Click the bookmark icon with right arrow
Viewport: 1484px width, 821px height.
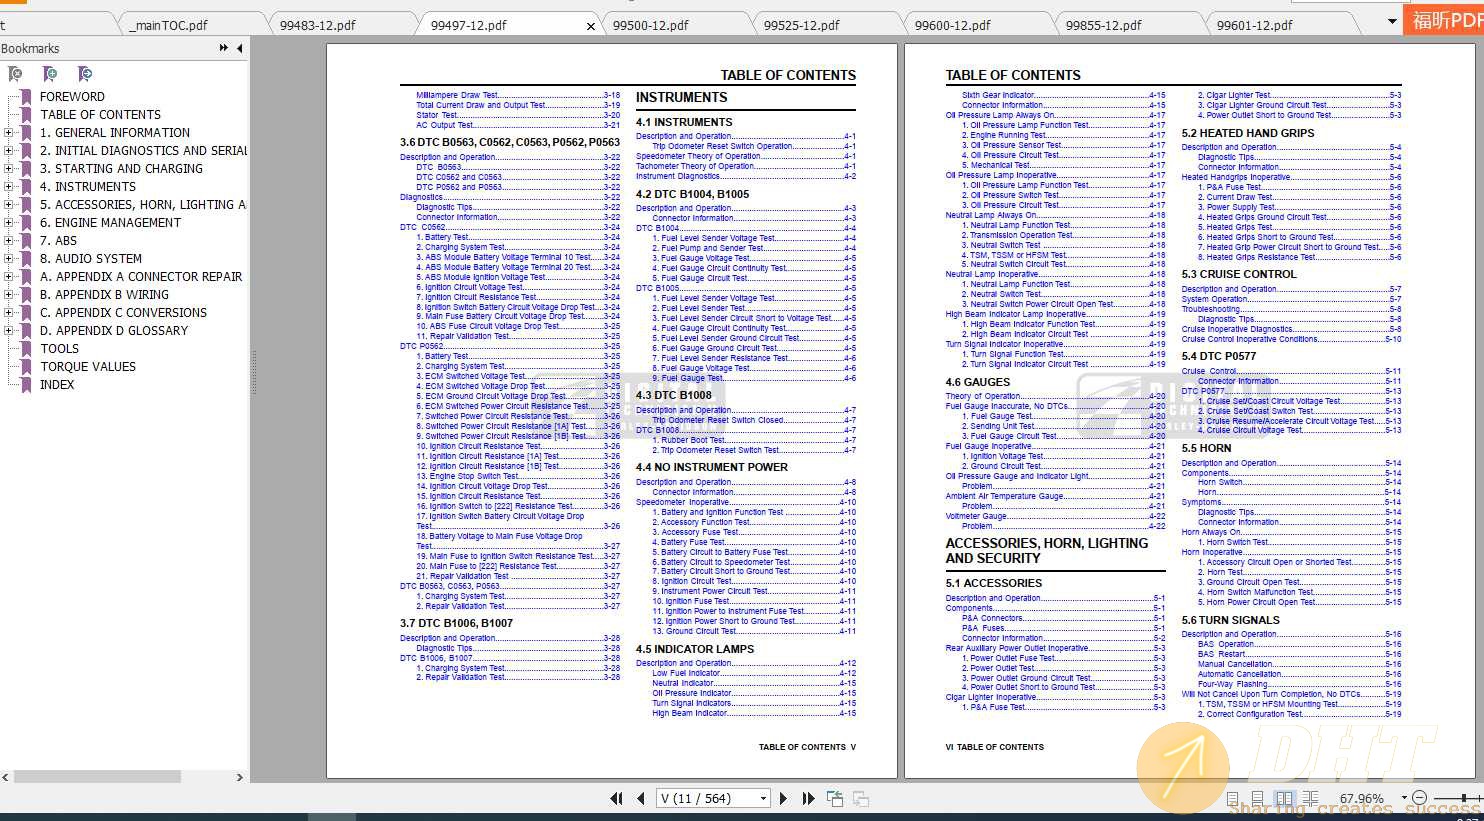pyautogui.click(x=85, y=74)
